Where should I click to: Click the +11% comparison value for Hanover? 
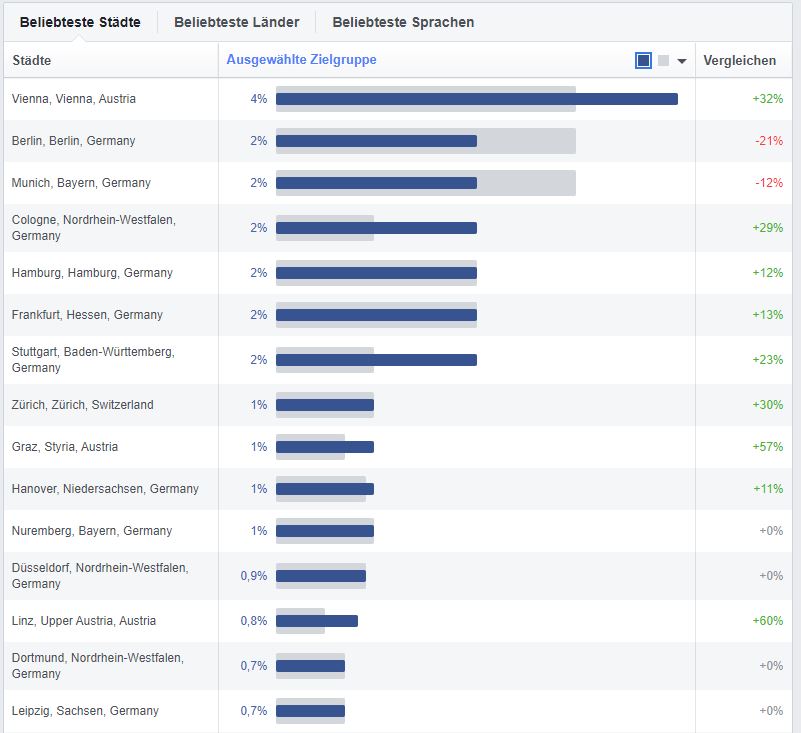click(x=768, y=489)
